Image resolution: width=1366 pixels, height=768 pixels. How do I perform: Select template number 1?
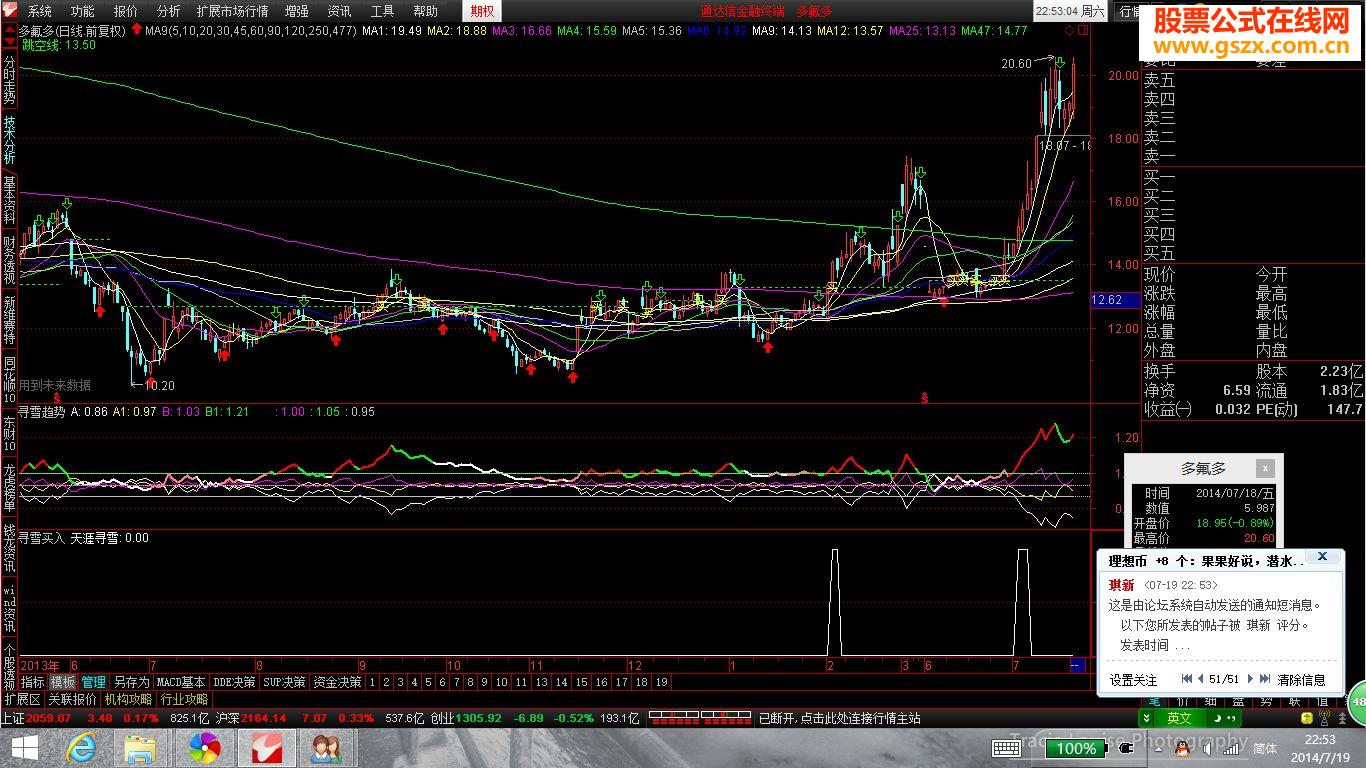click(x=372, y=682)
